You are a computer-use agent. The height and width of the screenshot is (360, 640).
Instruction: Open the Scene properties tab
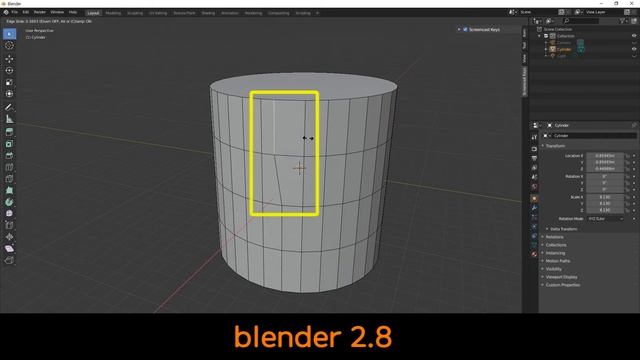(x=534, y=177)
